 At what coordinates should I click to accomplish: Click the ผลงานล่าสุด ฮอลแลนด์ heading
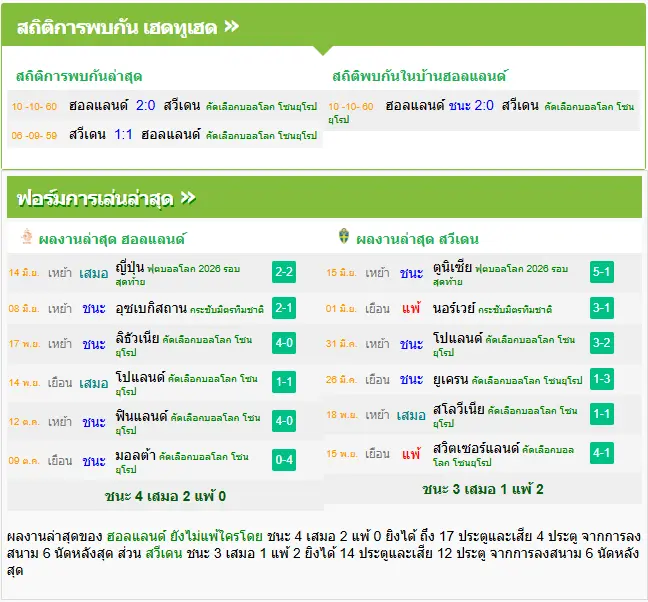click(112, 239)
